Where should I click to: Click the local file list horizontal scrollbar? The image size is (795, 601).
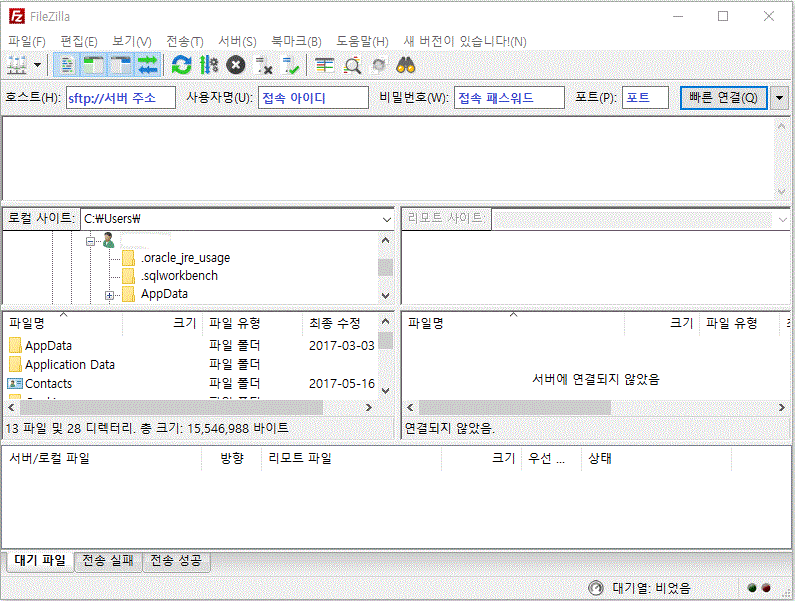tap(170, 408)
